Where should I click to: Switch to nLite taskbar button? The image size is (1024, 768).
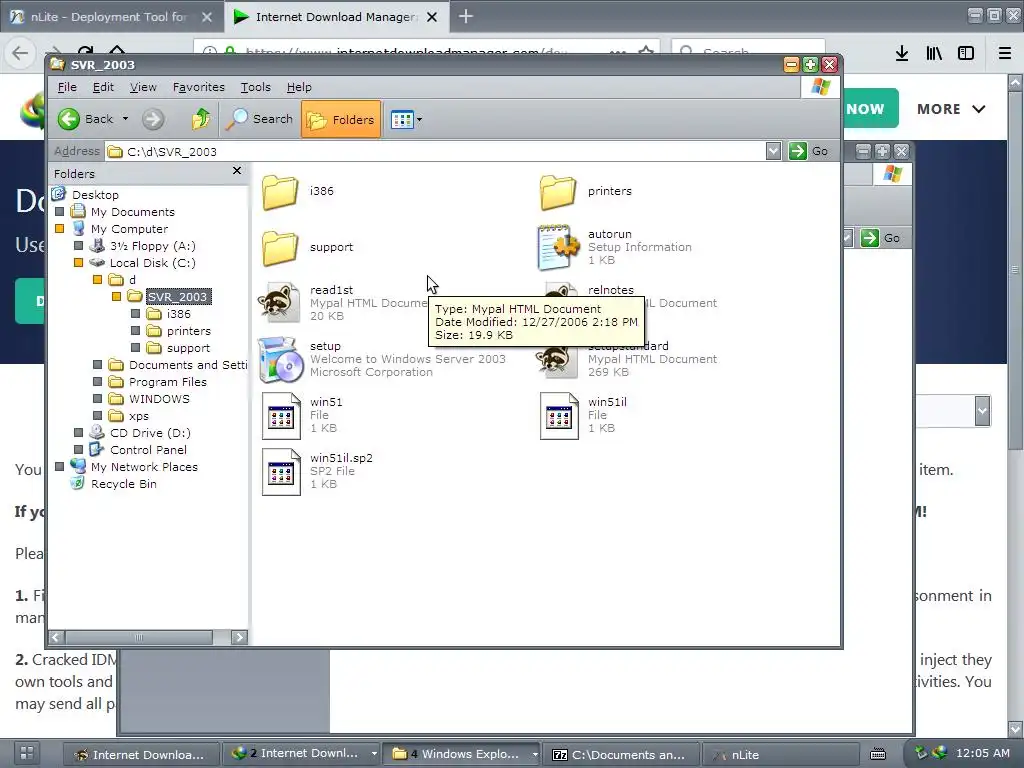tap(781, 755)
